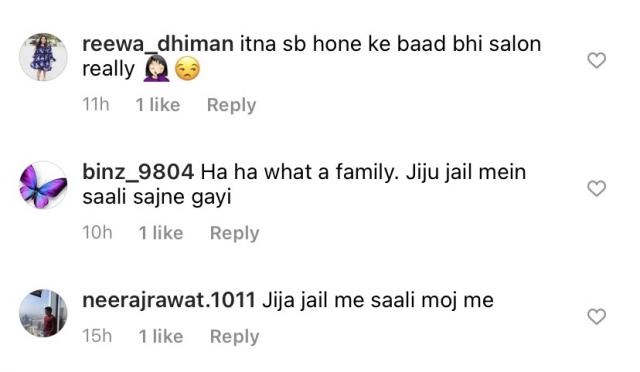Select the 10h timestamp
This screenshot has height=372, width=640.
[x=97, y=233]
